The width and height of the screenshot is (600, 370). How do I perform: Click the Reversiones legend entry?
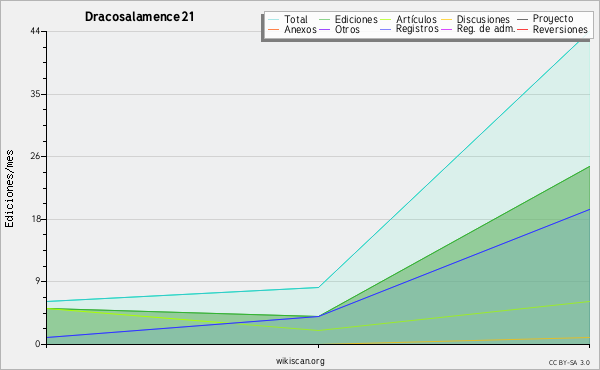pyautogui.click(x=553, y=29)
